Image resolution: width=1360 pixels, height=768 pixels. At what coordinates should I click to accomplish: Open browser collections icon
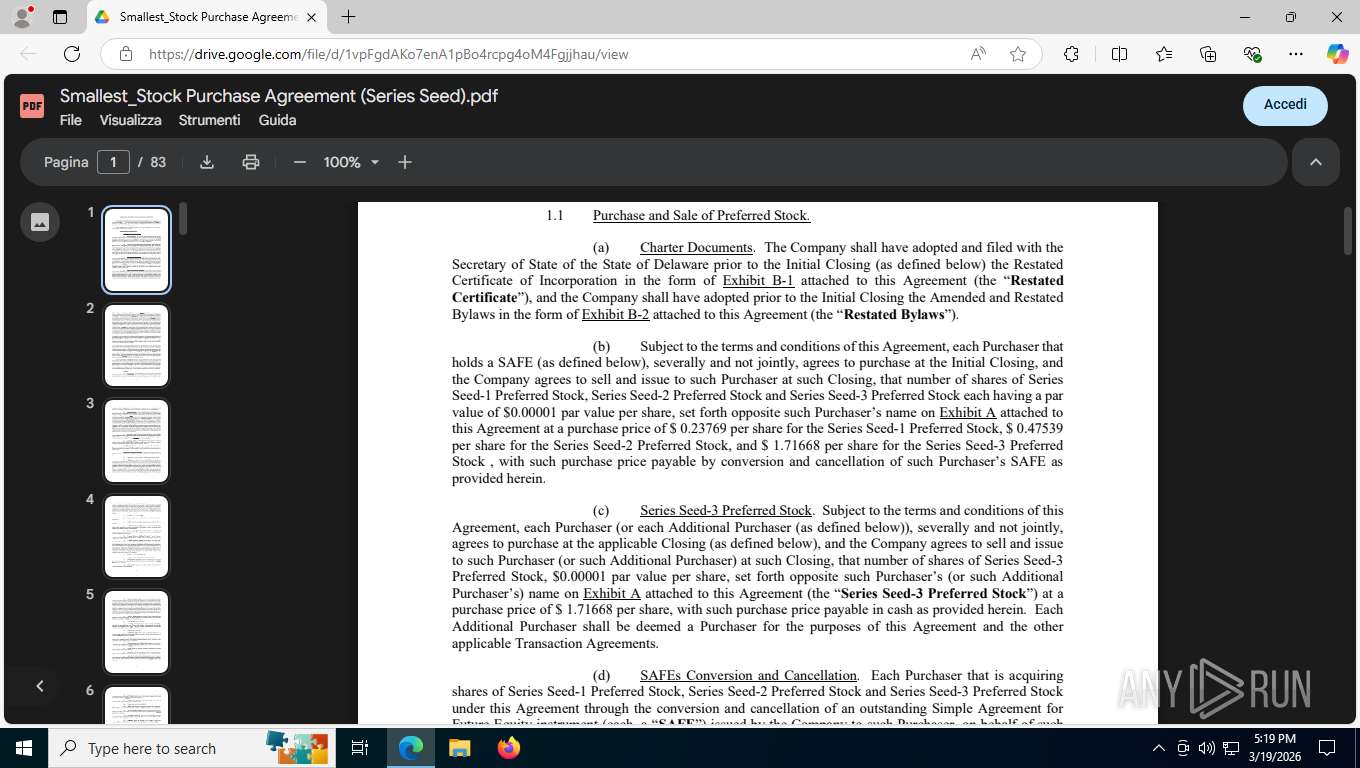click(x=1208, y=54)
